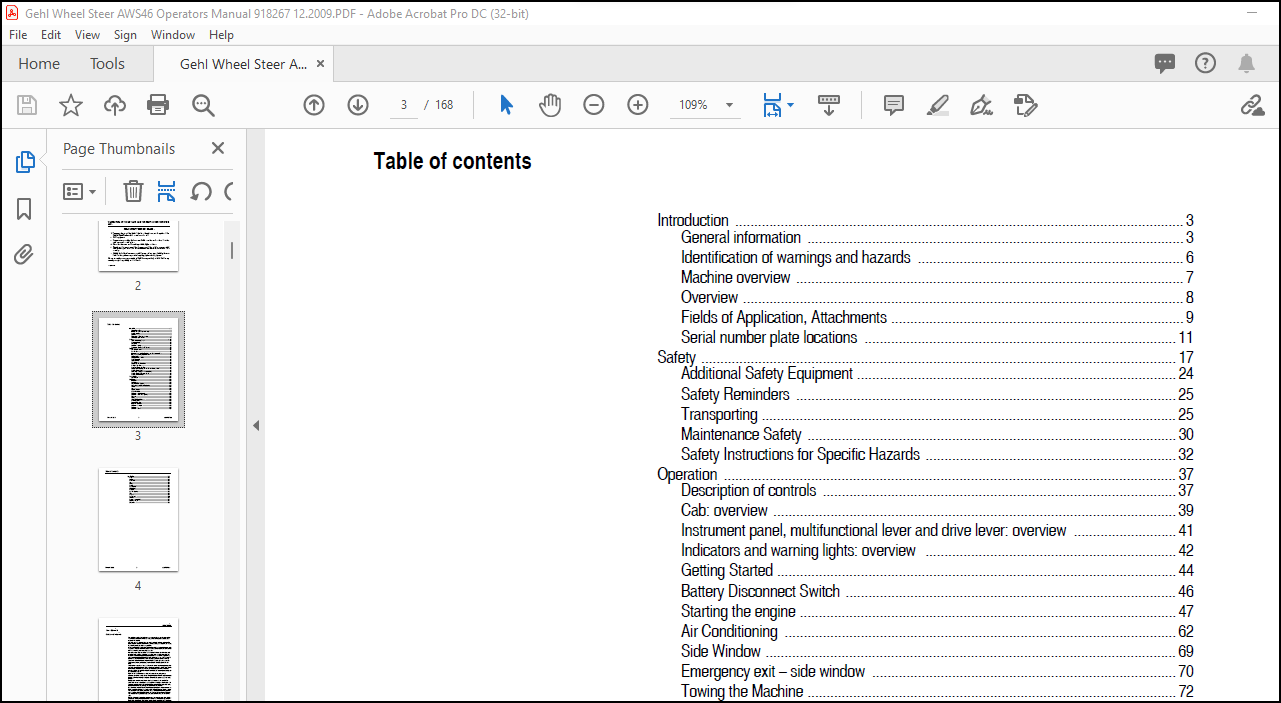Open the Edit menu
The width and height of the screenshot is (1281, 703).
pyautogui.click(x=51, y=34)
